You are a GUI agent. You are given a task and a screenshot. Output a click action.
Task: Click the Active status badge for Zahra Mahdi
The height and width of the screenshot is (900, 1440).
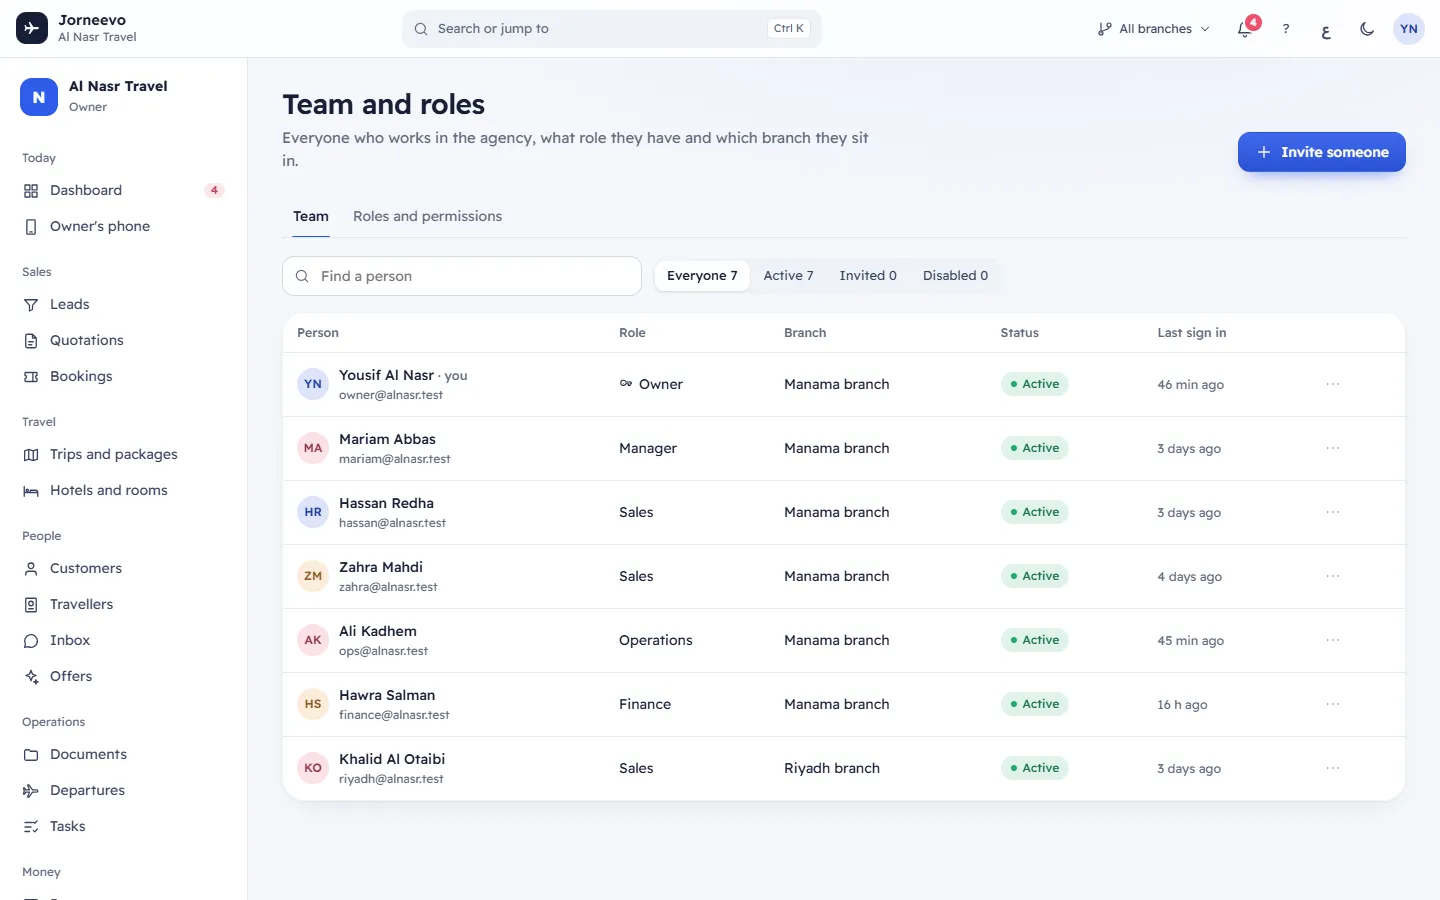(1034, 576)
